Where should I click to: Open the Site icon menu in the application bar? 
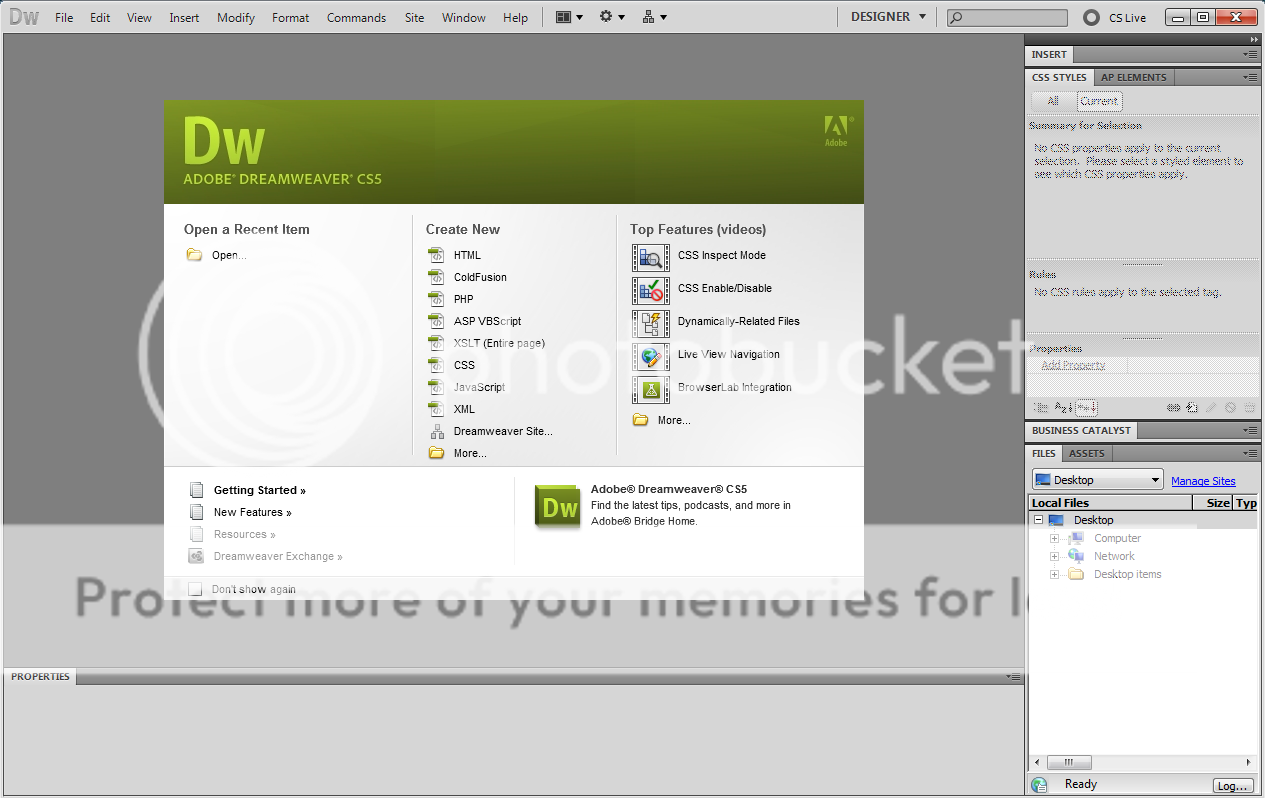click(653, 17)
